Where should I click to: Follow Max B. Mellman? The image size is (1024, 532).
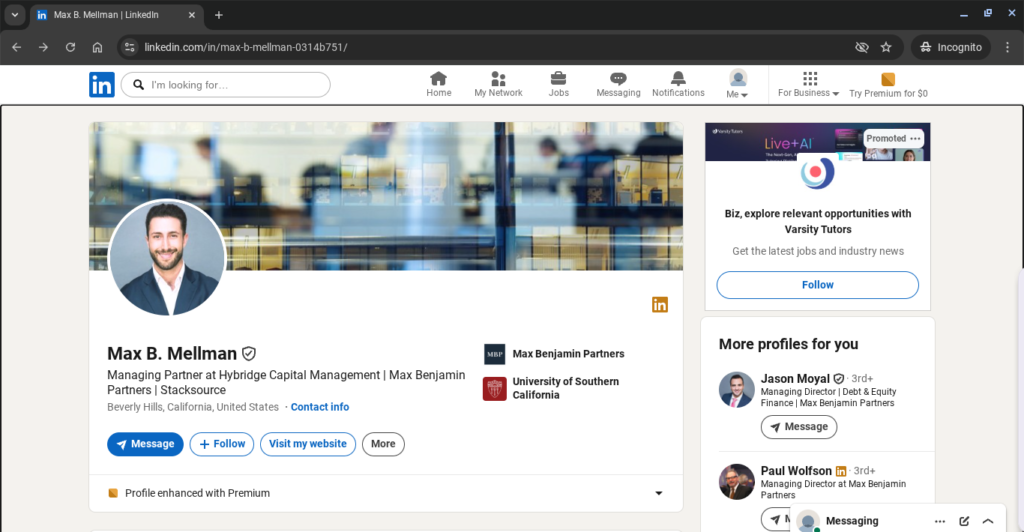[x=222, y=444]
